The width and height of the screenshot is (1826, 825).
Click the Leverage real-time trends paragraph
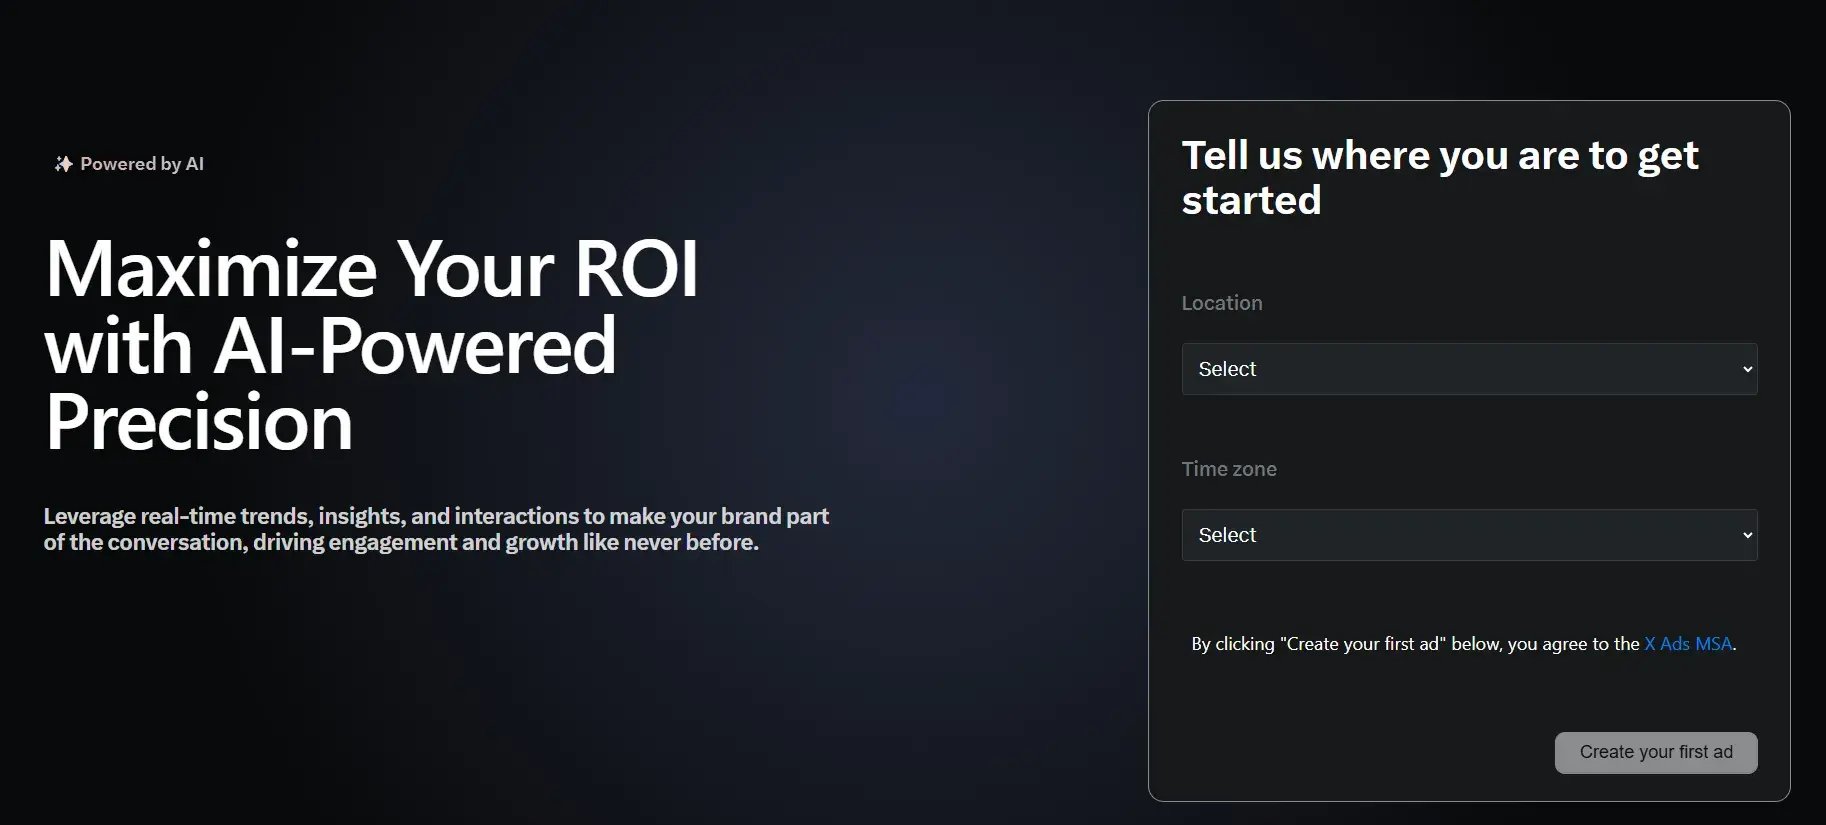click(436, 516)
